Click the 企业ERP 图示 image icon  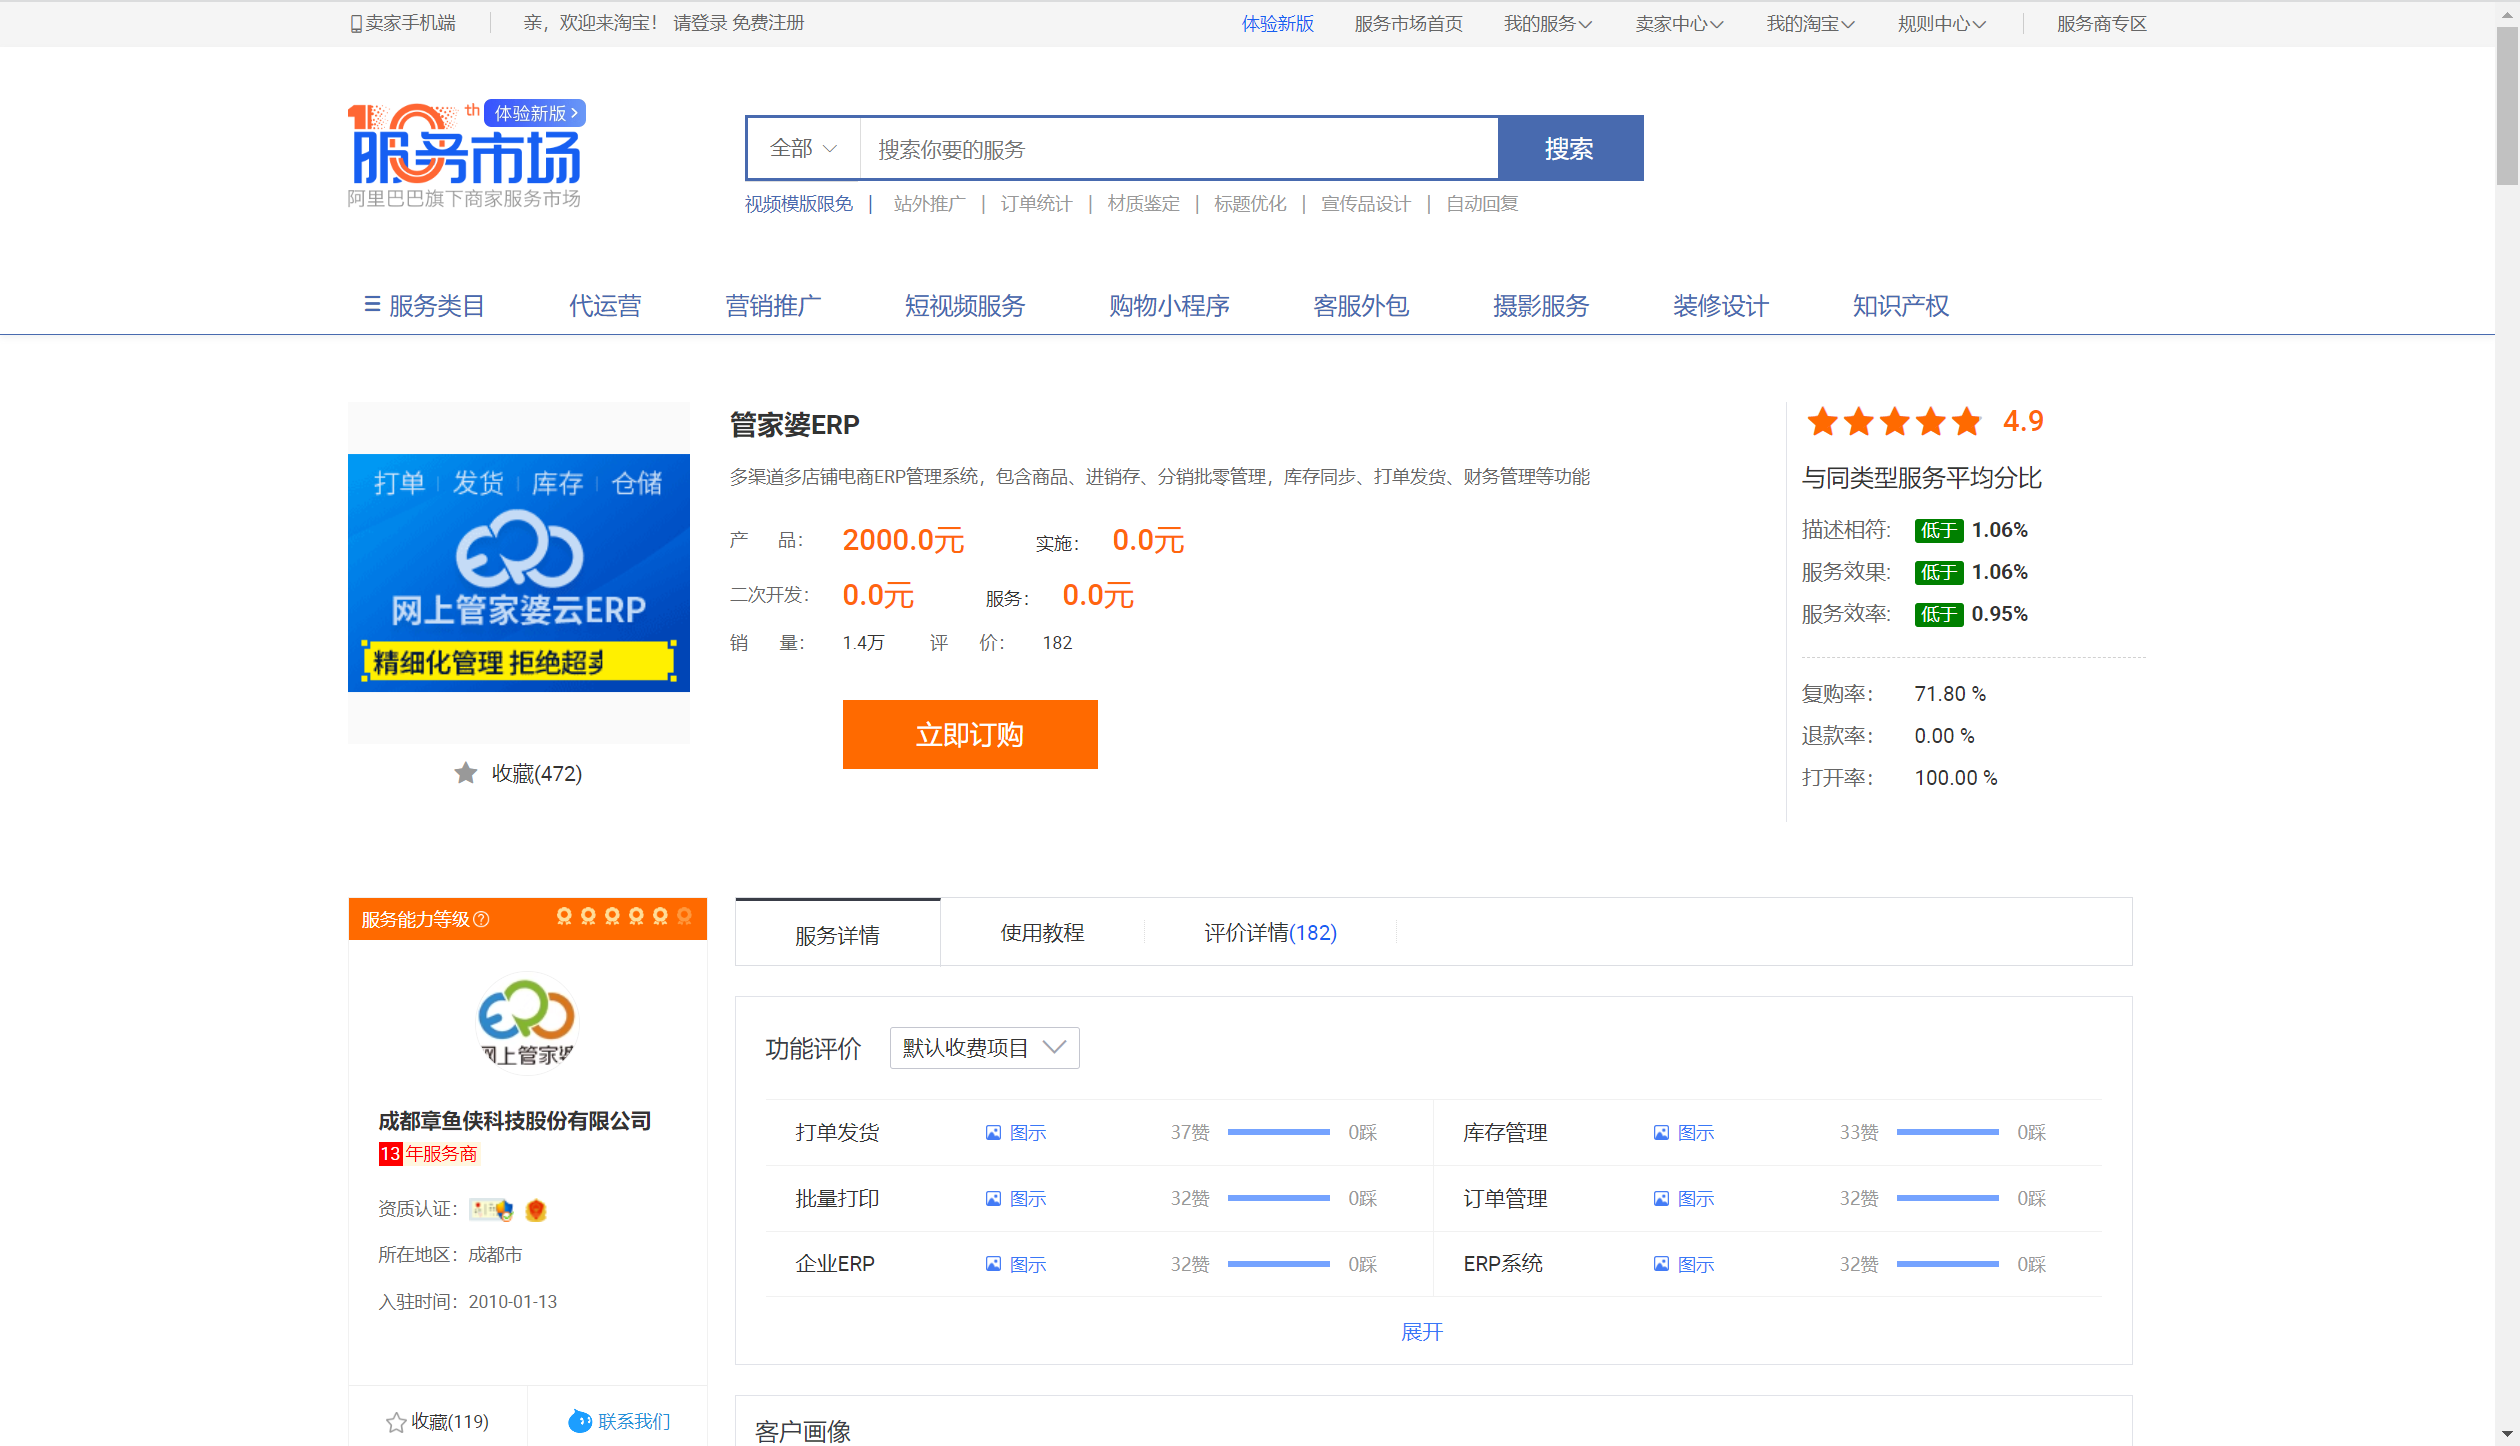pos(993,1265)
